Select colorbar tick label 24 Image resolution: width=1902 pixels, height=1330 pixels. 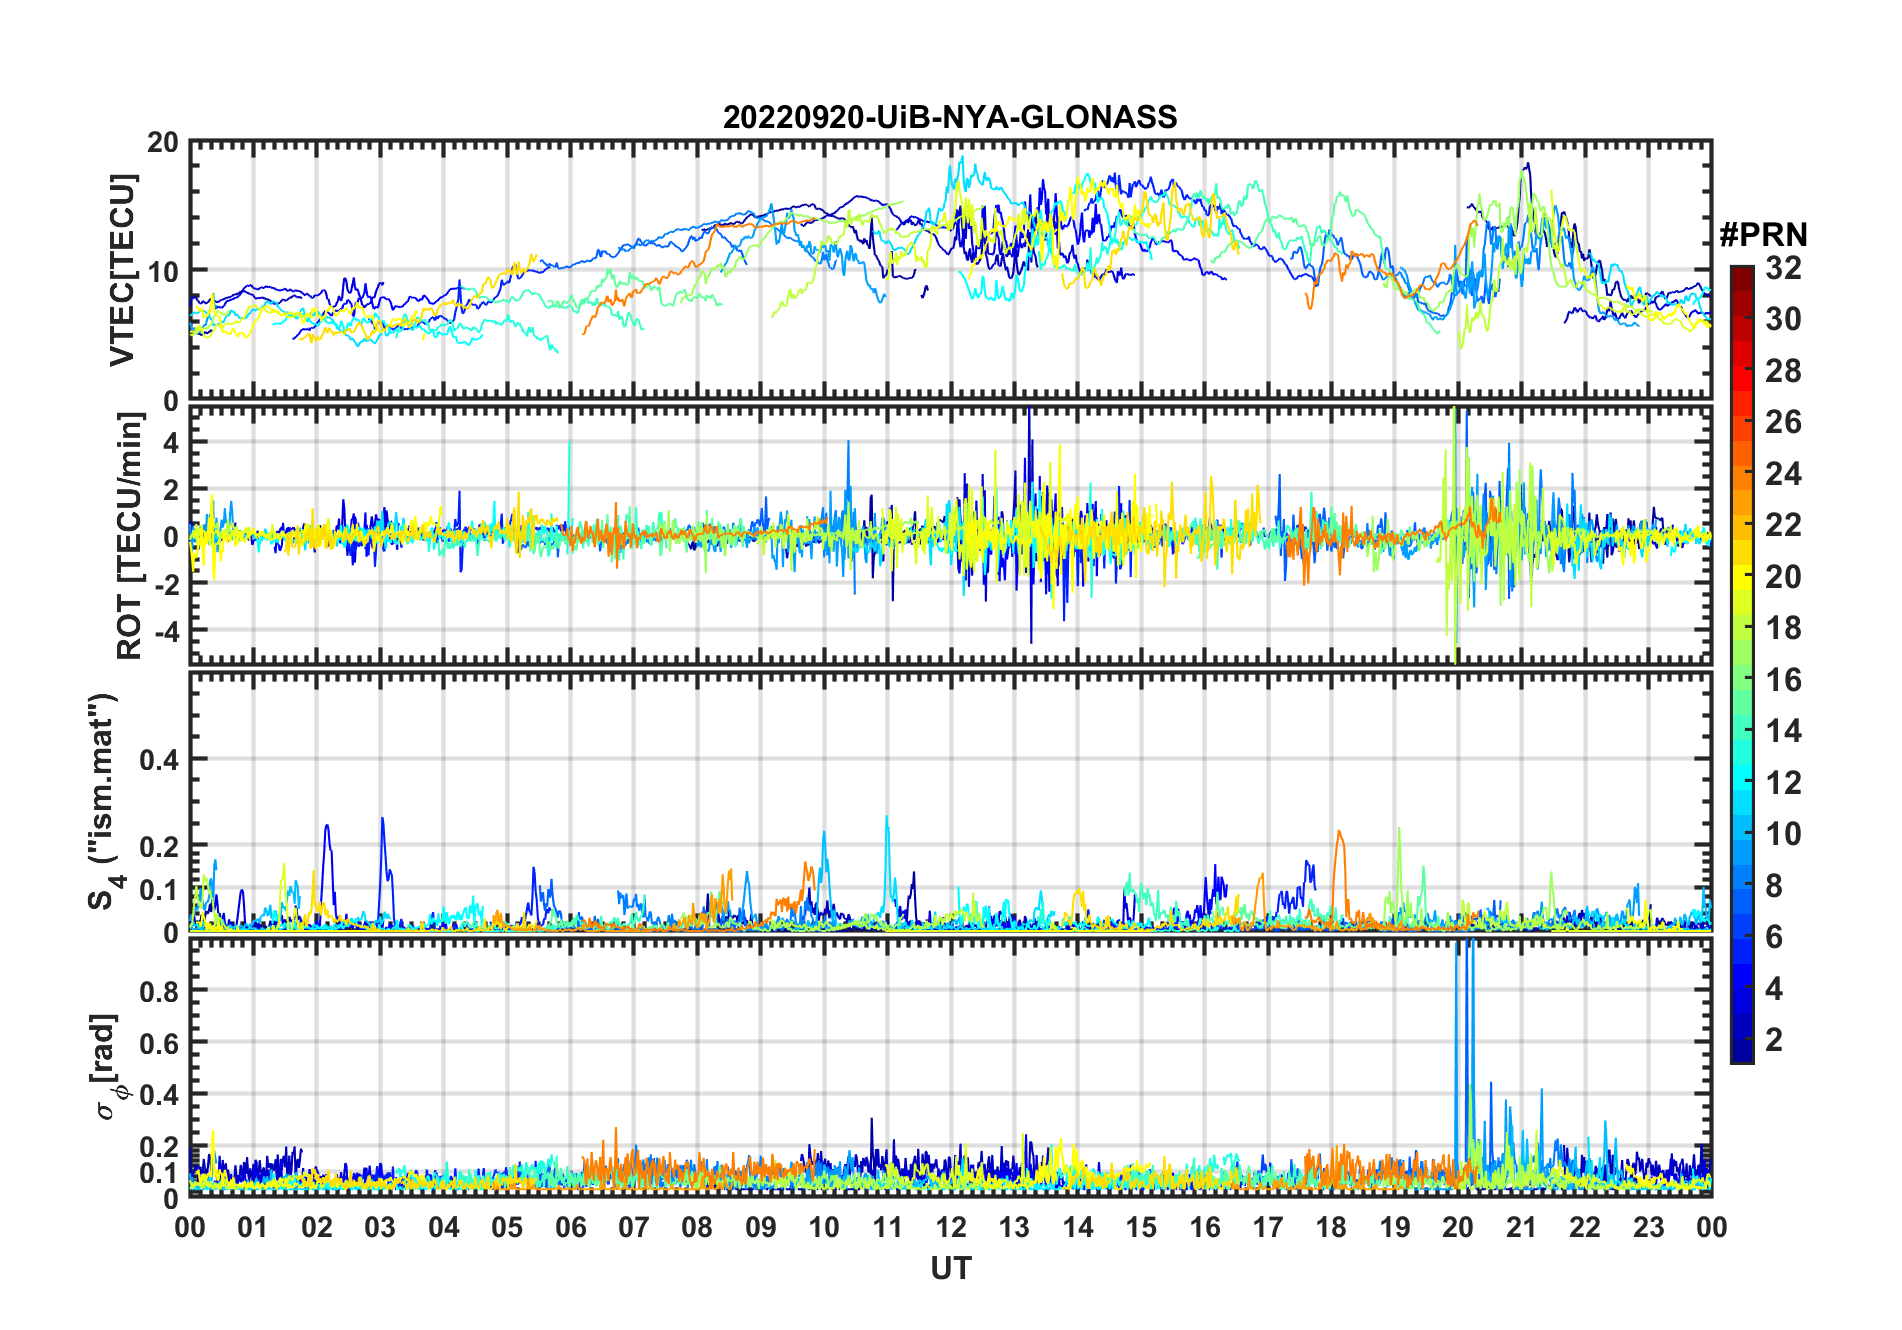click(1783, 474)
